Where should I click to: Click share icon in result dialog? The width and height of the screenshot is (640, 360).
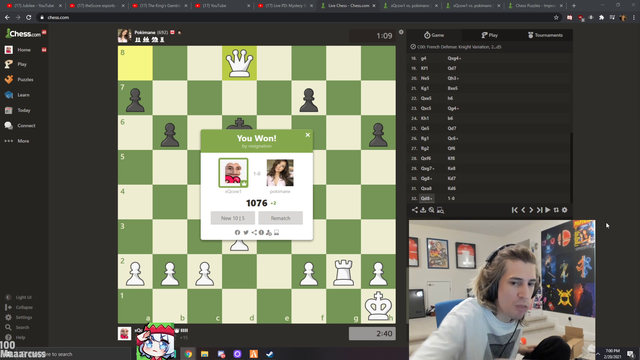tap(254, 232)
